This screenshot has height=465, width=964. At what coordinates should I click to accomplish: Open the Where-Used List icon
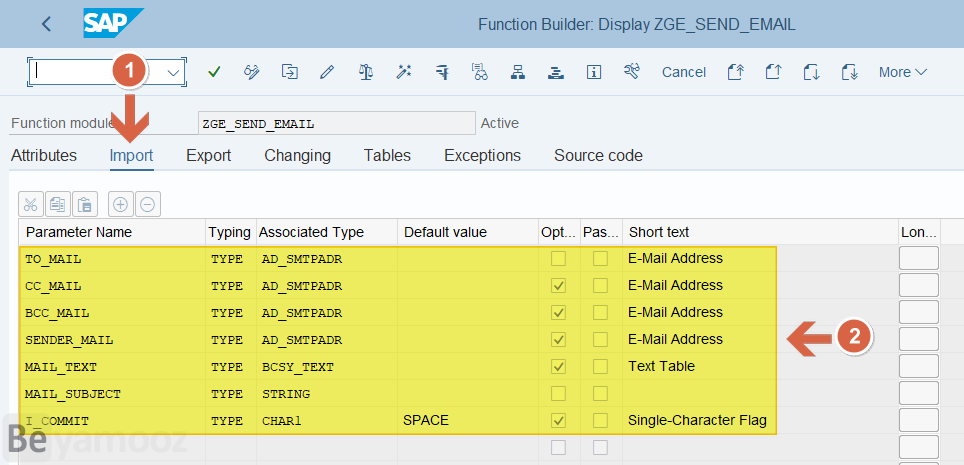(x=480, y=72)
